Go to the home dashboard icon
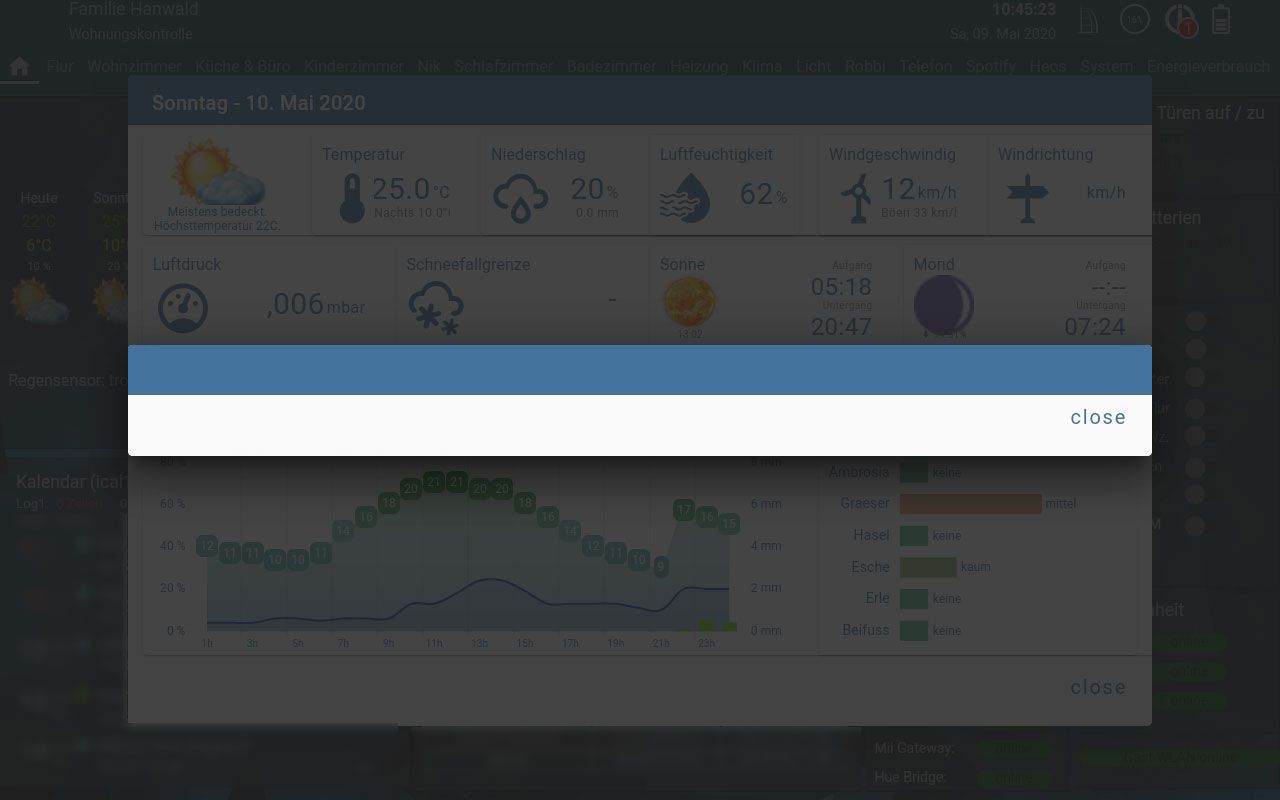This screenshot has width=1280, height=800. click(19, 66)
